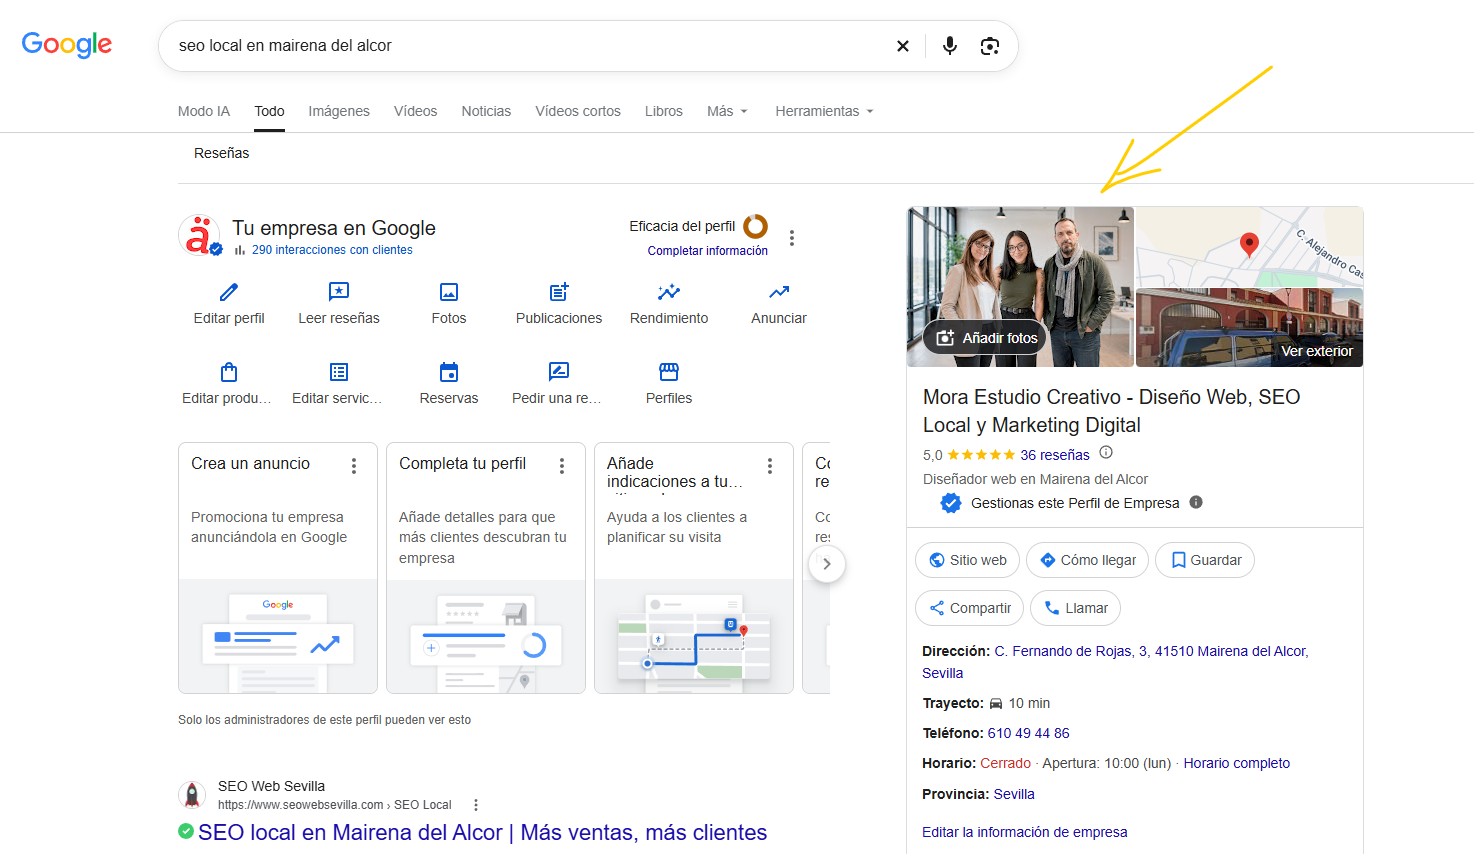
Task: Click in the search input field
Action: 530,46
